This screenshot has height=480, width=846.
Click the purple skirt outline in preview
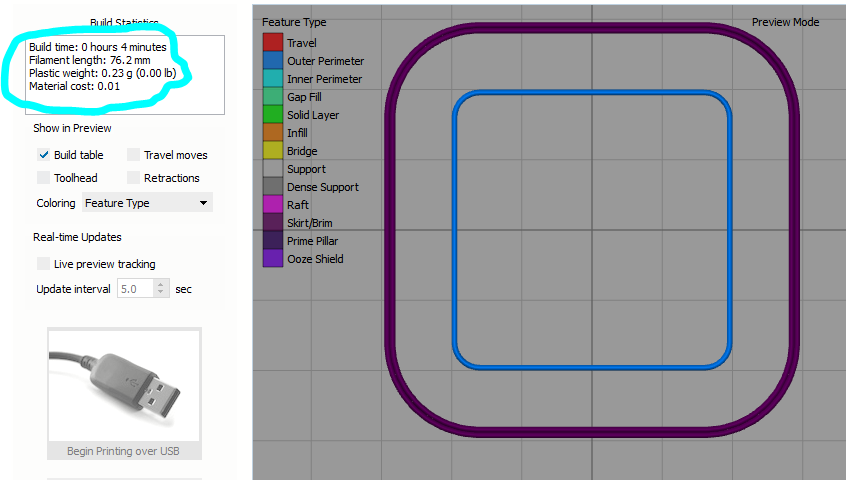click(x=390, y=230)
